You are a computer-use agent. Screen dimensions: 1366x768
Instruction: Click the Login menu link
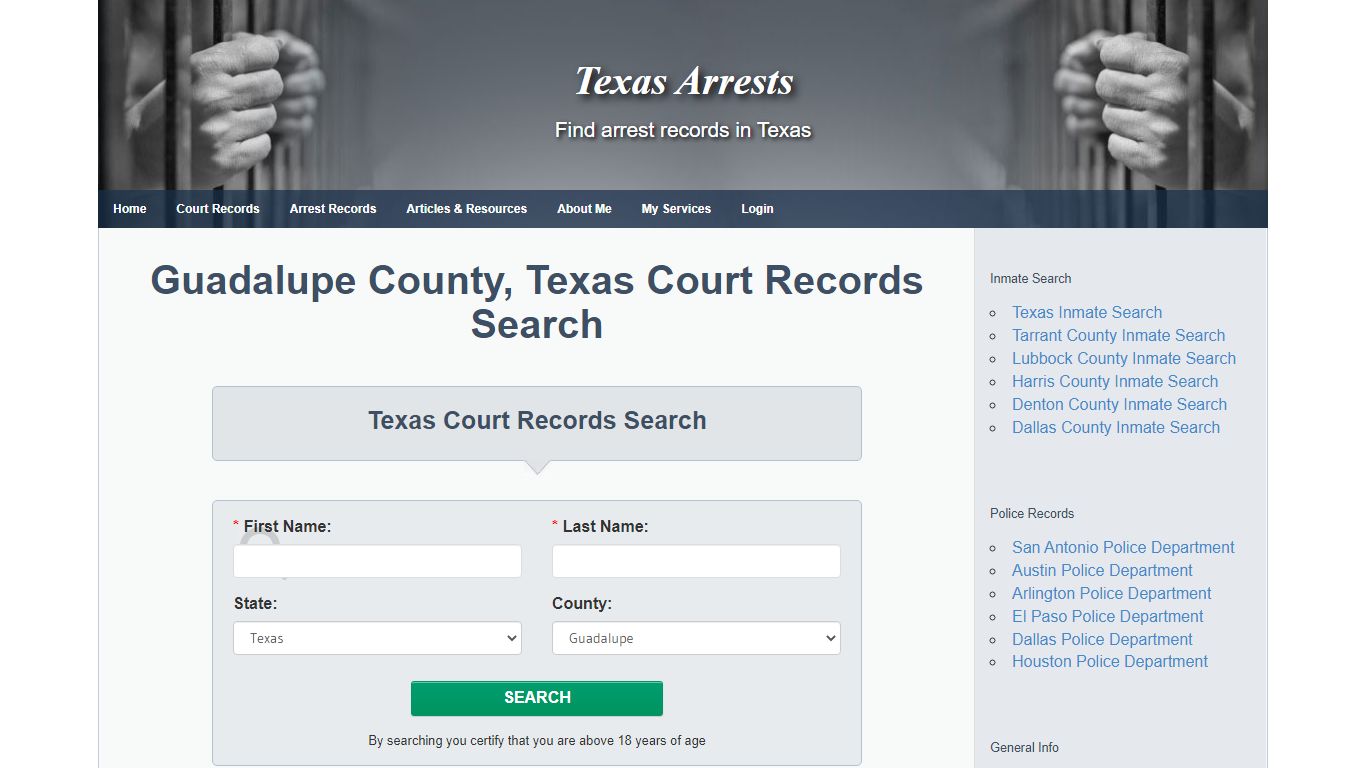[757, 209]
